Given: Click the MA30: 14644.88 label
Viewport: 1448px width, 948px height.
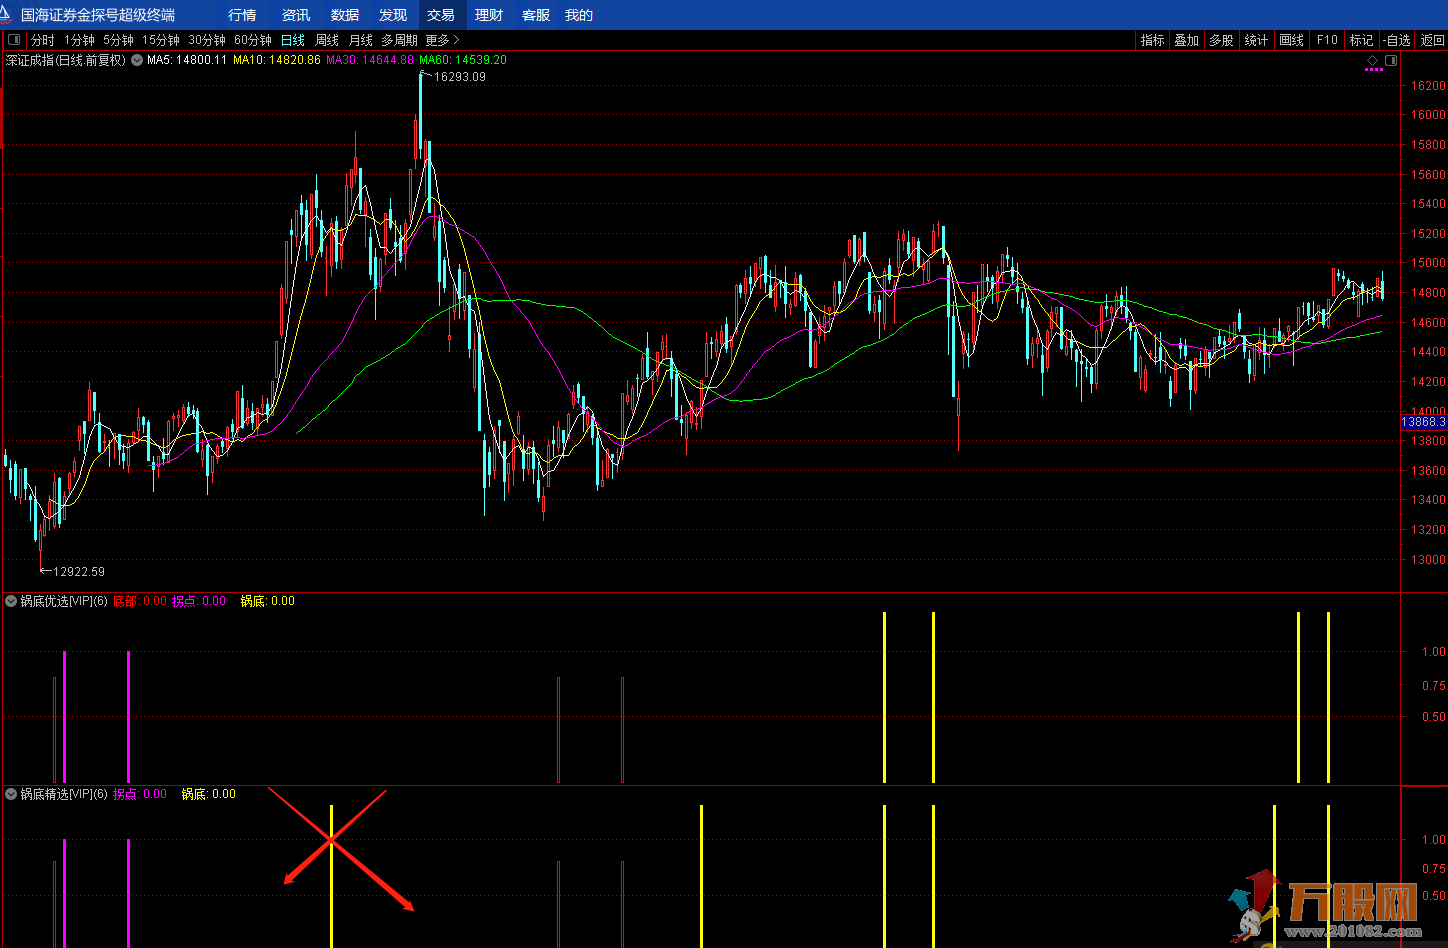Looking at the screenshot, I should 370,60.
